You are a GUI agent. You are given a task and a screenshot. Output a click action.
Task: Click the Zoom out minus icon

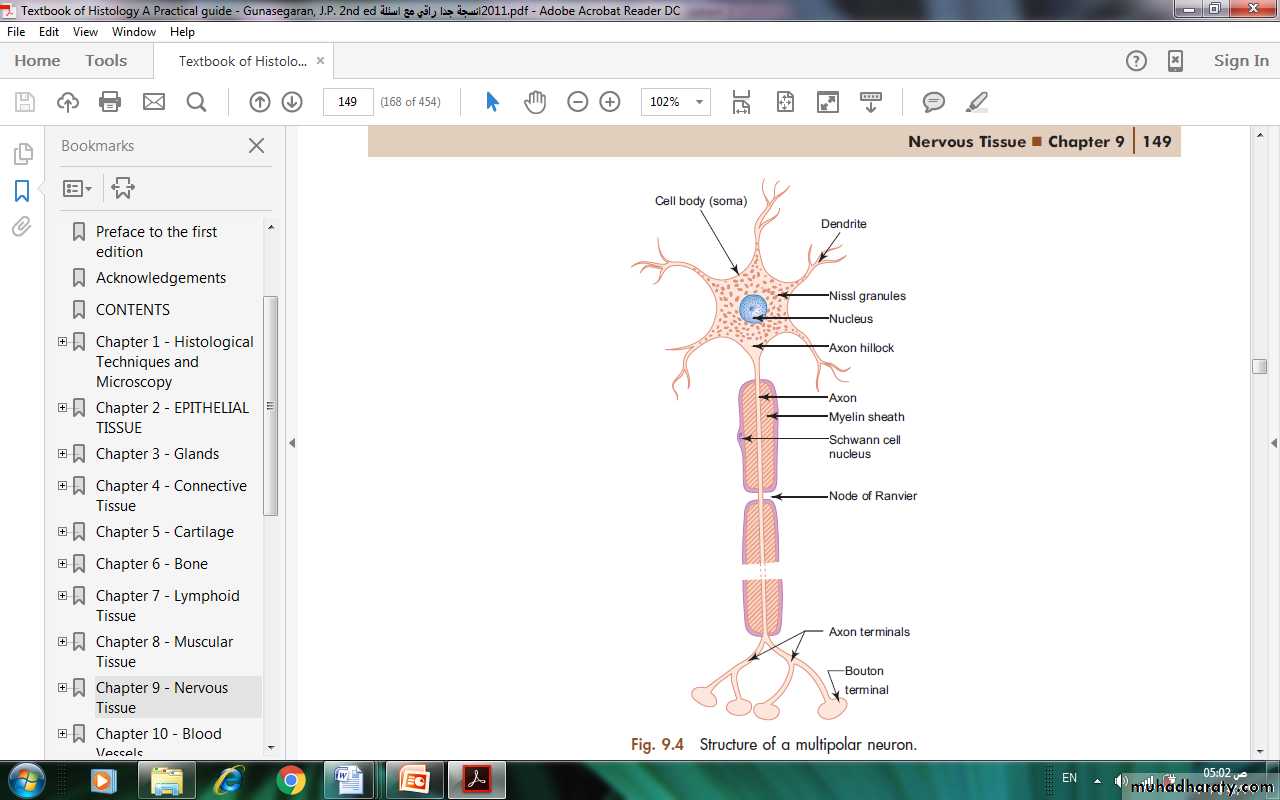tap(577, 102)
